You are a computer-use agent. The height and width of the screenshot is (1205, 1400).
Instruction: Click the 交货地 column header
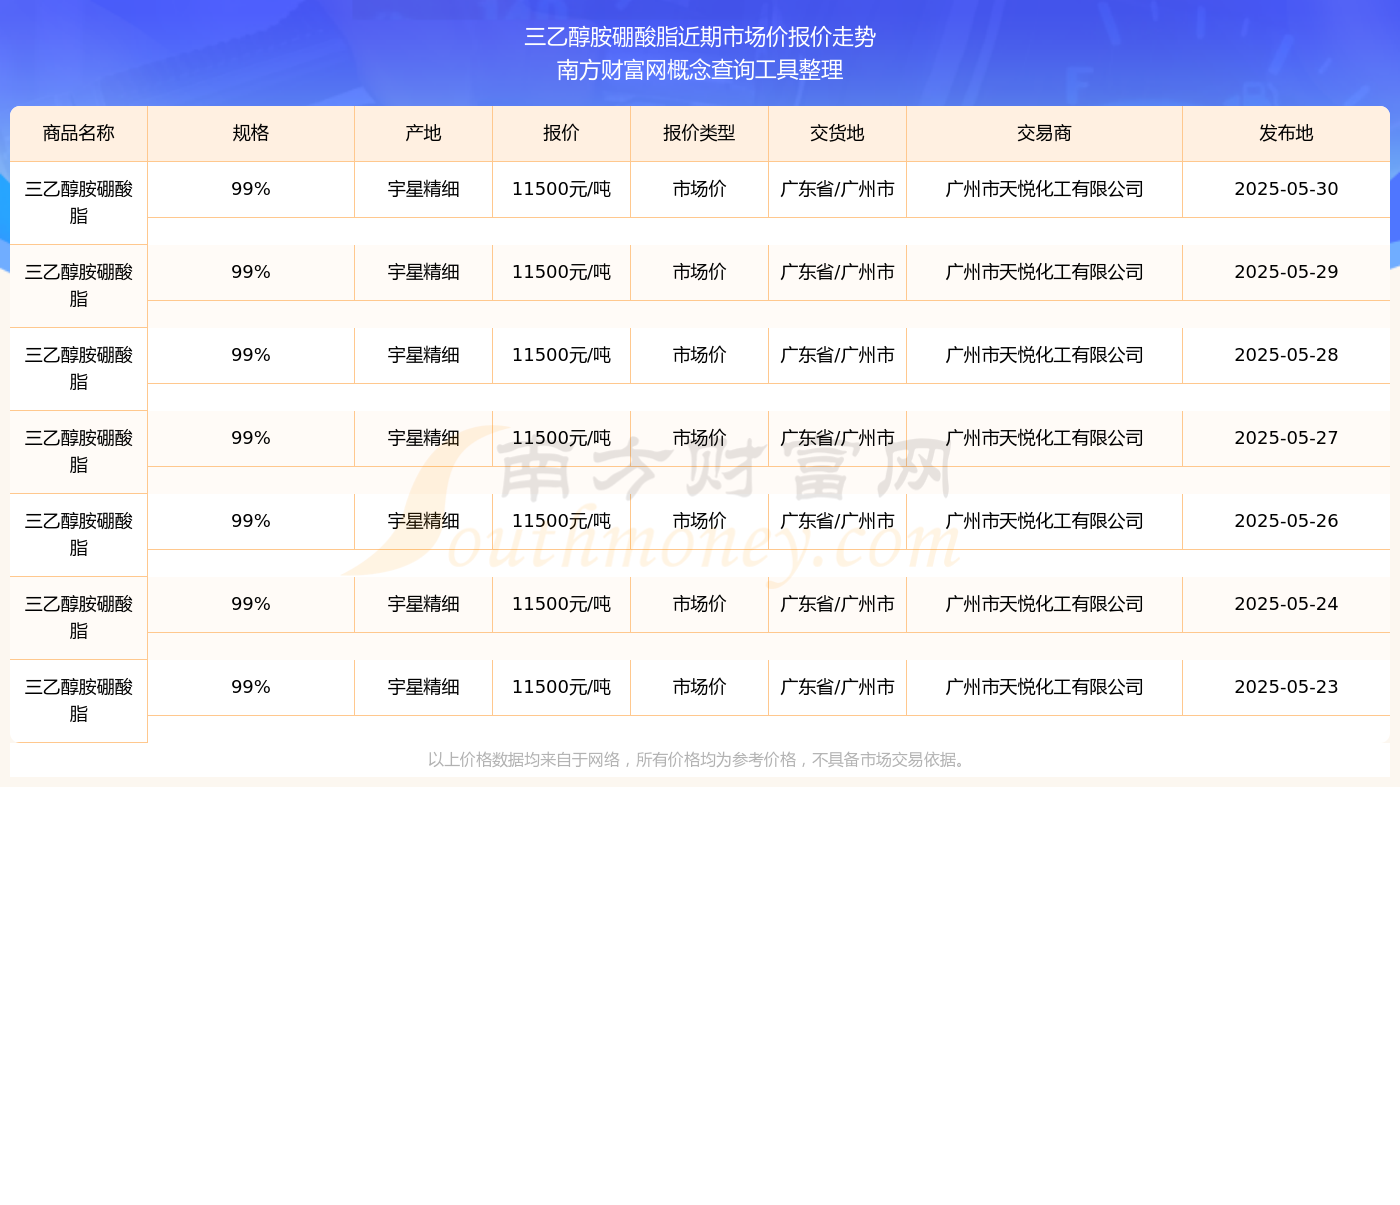(x=838, y=133)
